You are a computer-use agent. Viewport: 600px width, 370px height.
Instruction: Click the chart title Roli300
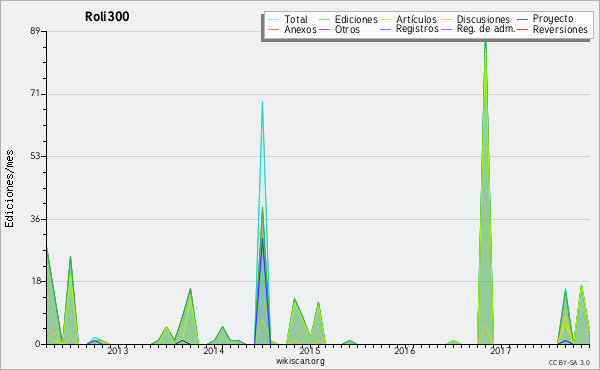click(107, 16)
